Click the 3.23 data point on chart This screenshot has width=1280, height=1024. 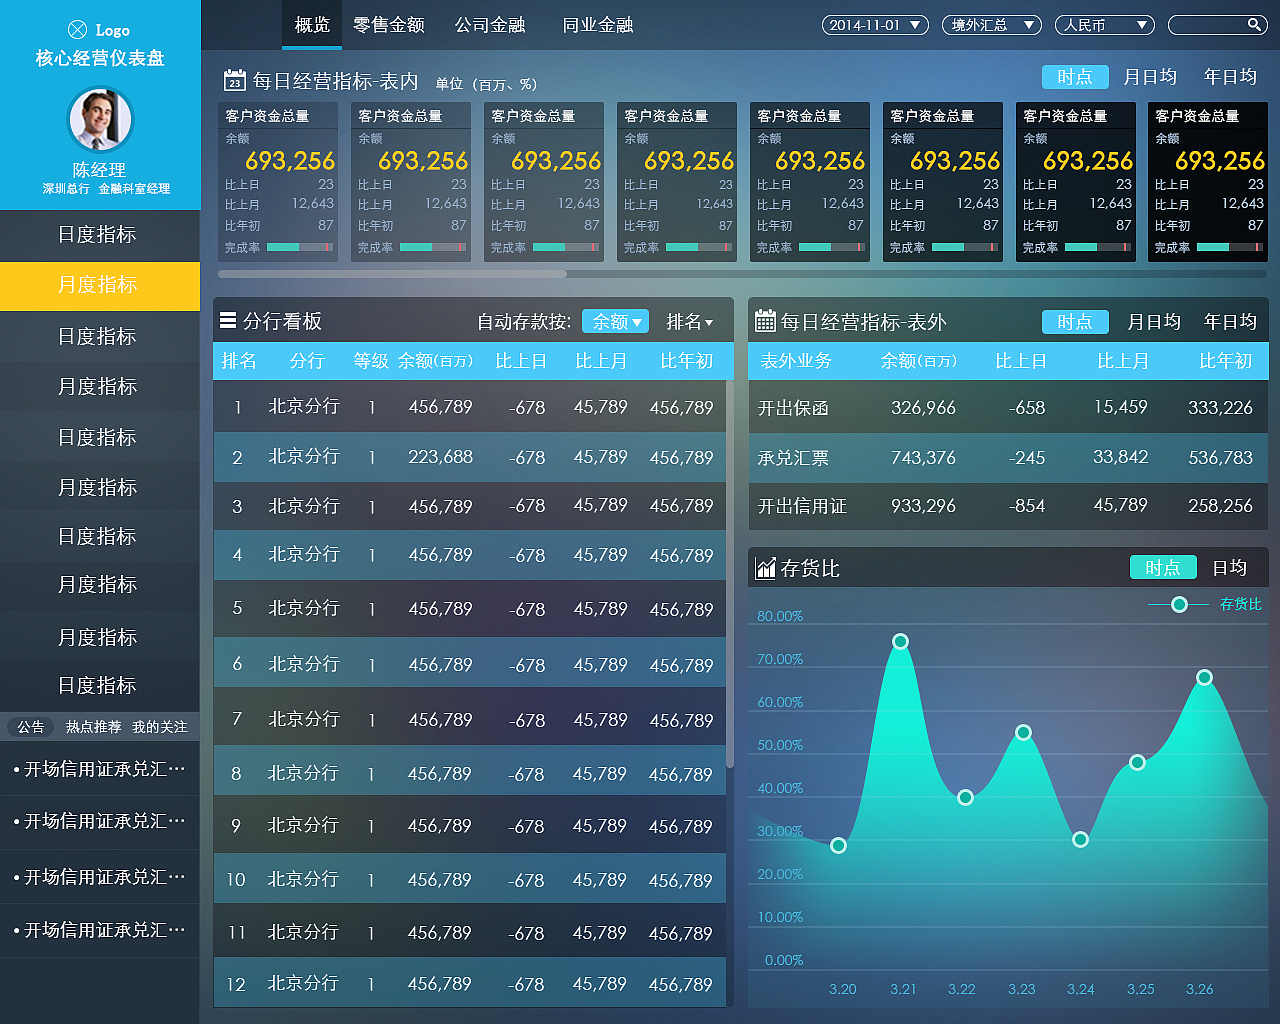click(x=1023, y=732)
